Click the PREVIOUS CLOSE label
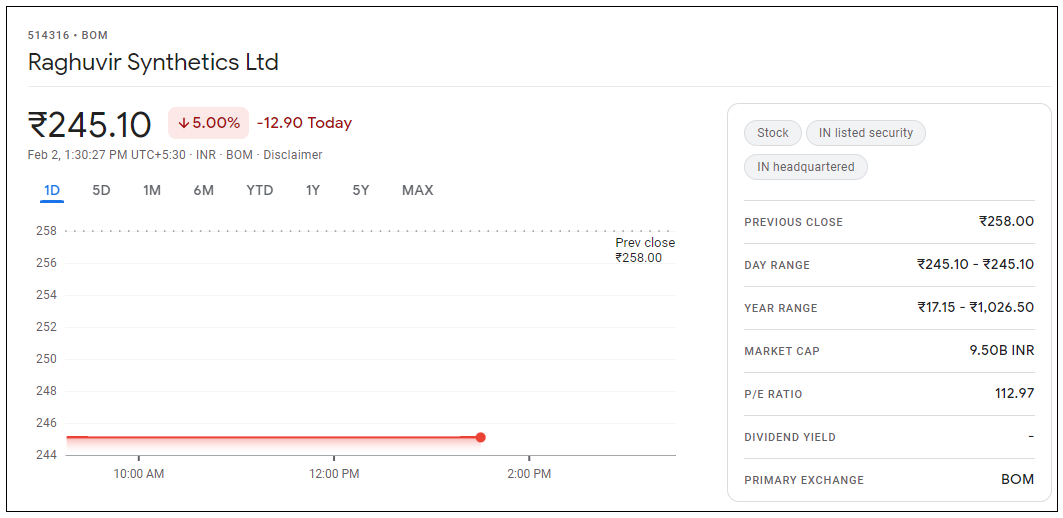The height and width of the screenshot is (518, 1063). (x=794, y=222)
